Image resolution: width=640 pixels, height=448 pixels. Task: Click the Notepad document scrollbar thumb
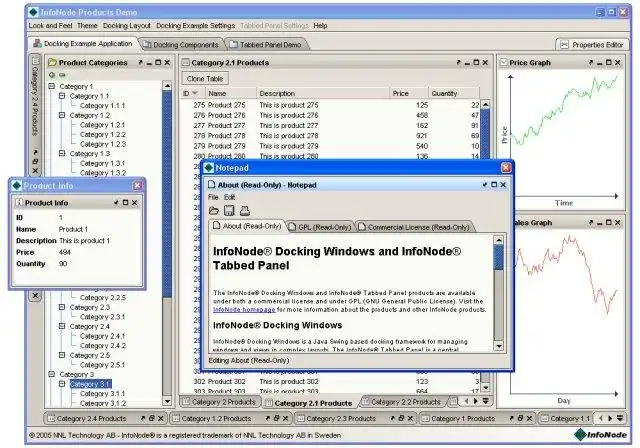[498, 257]
